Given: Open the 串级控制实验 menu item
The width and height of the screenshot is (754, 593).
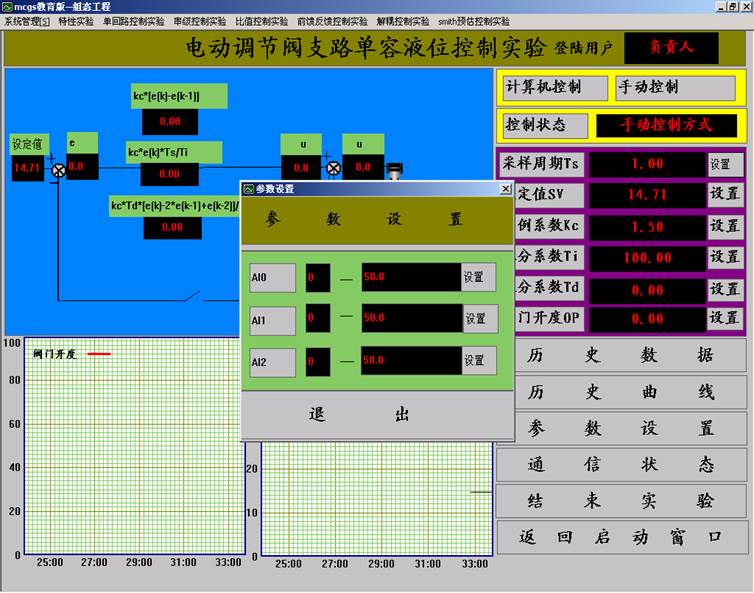Looking at the screenshot, I should pyautogui.click(x=199, y=21).
